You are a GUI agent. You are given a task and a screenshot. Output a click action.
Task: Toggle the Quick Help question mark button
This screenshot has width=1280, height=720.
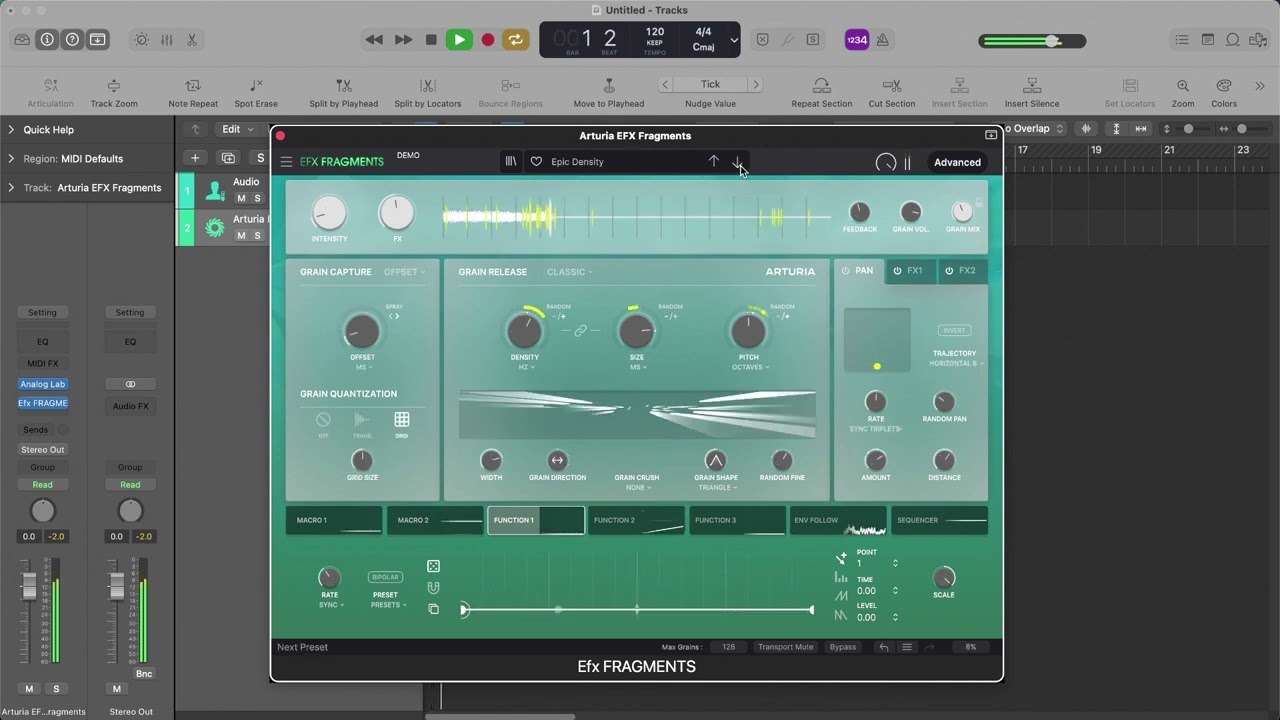[72, 40]
